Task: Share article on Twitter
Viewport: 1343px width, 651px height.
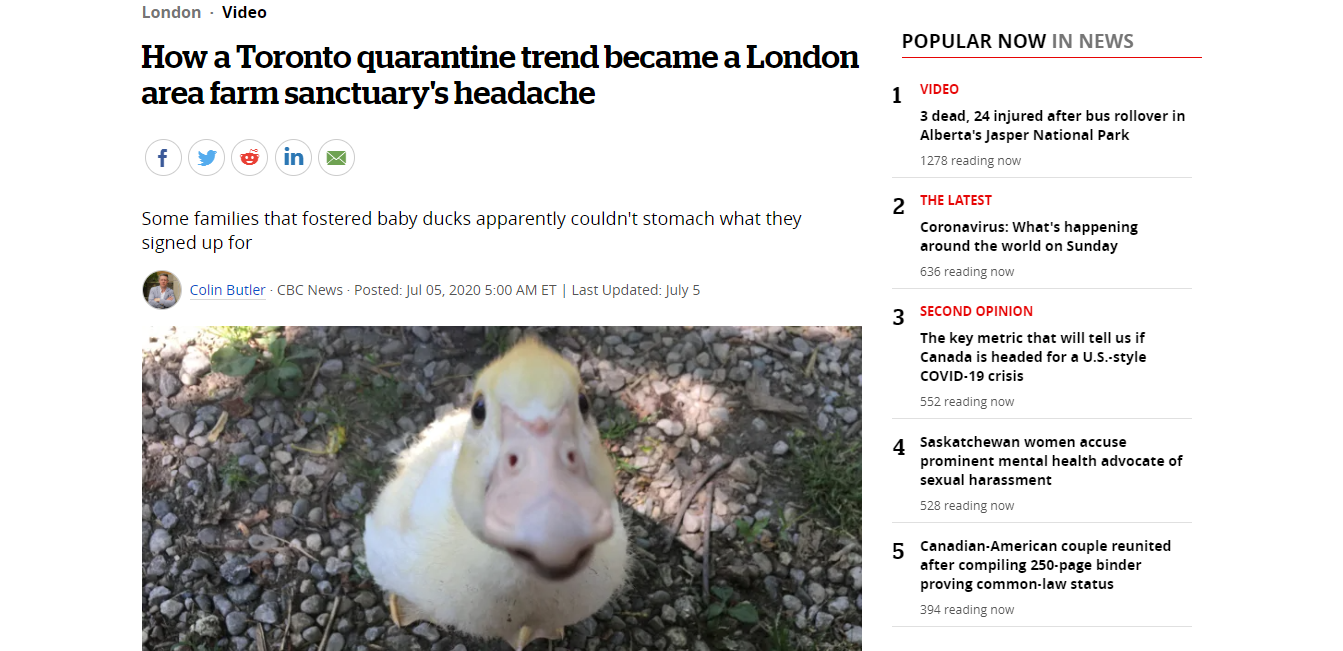Action: pyautogui.click(x=207, y=158)
